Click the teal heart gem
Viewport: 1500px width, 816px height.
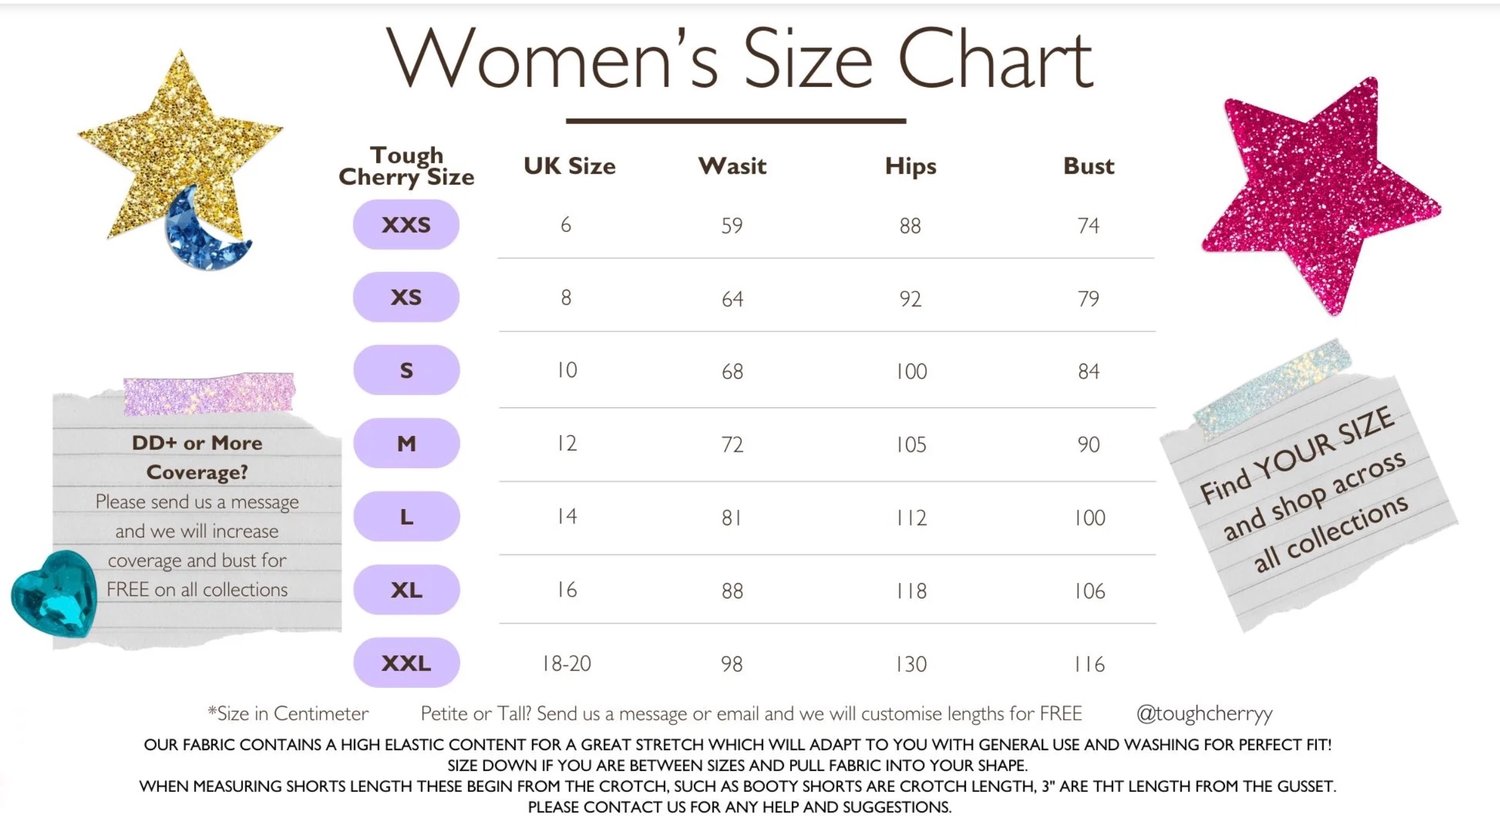click(x=55, y=594)
